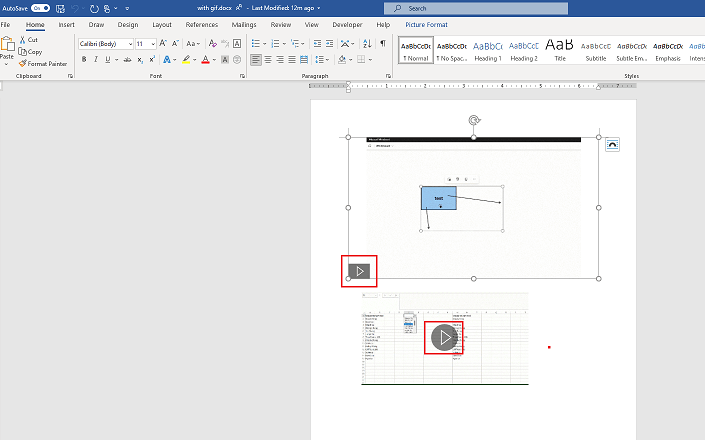Open the font color dropdown arrow
Image resolution: width=705 pixels, height=440 pixels.
tap(214, 59)
